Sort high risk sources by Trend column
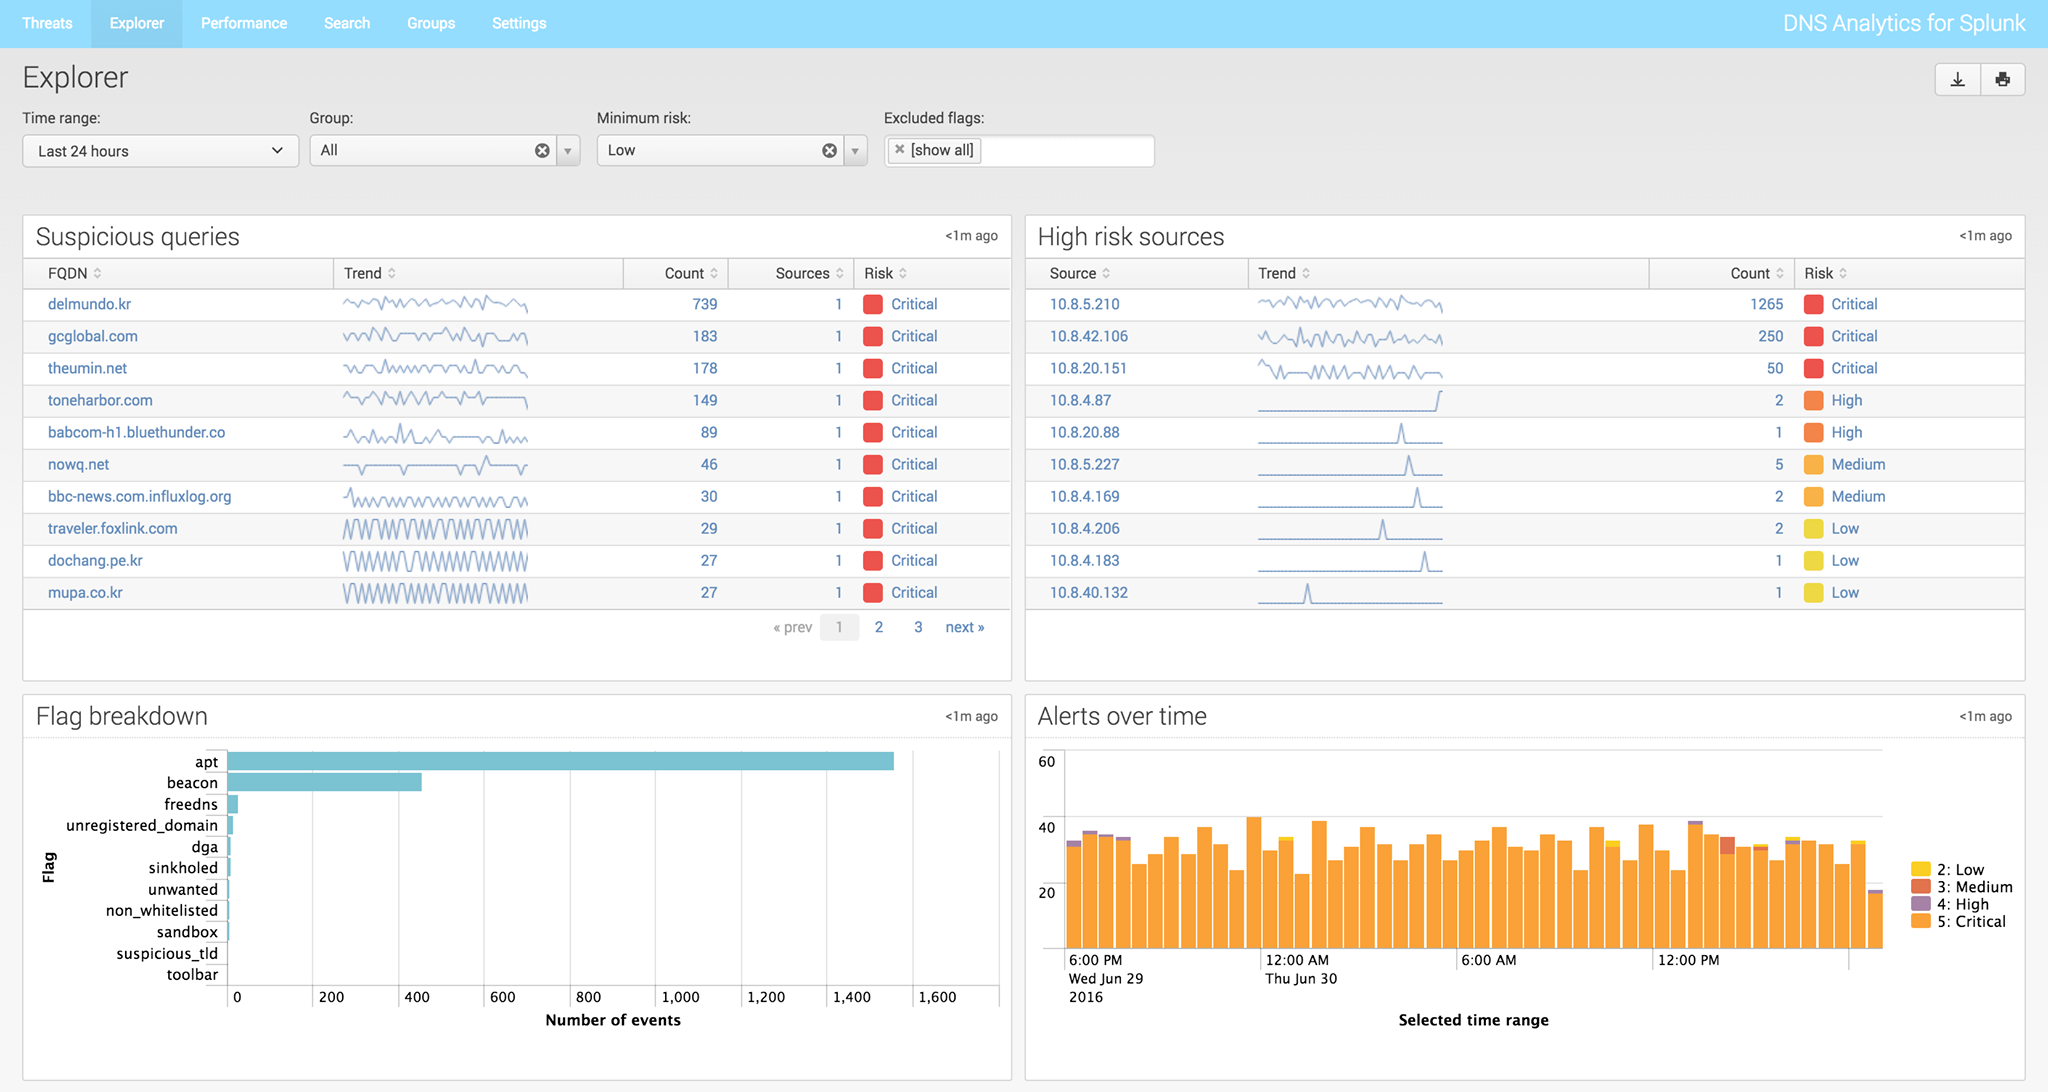The height and width of the screenshot is (1092, 2048). click(x=1284, y=274)
